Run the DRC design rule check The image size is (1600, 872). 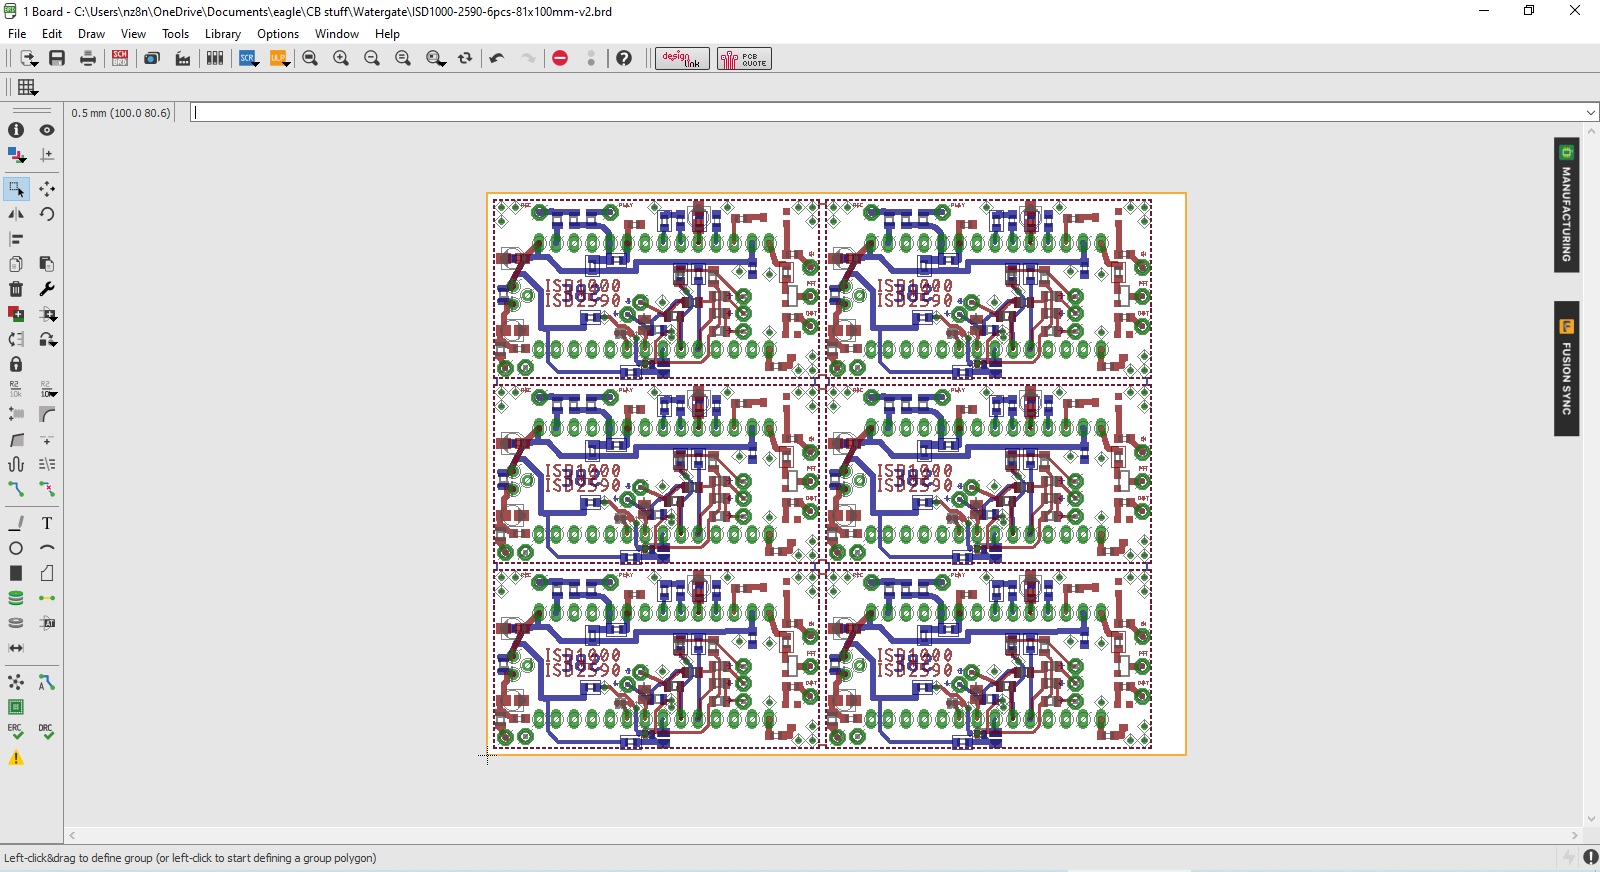pyautogui.click(x=47, y=732)
